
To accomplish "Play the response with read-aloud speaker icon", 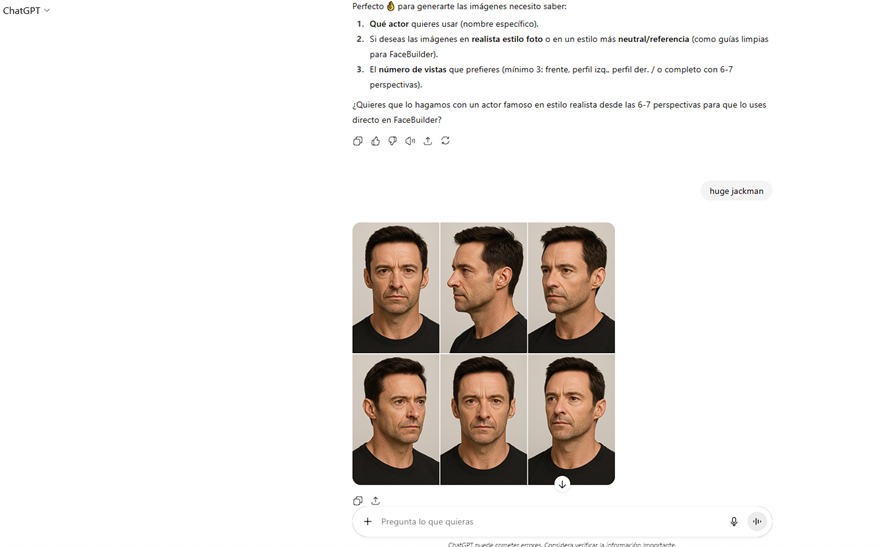I will point(410,141).
